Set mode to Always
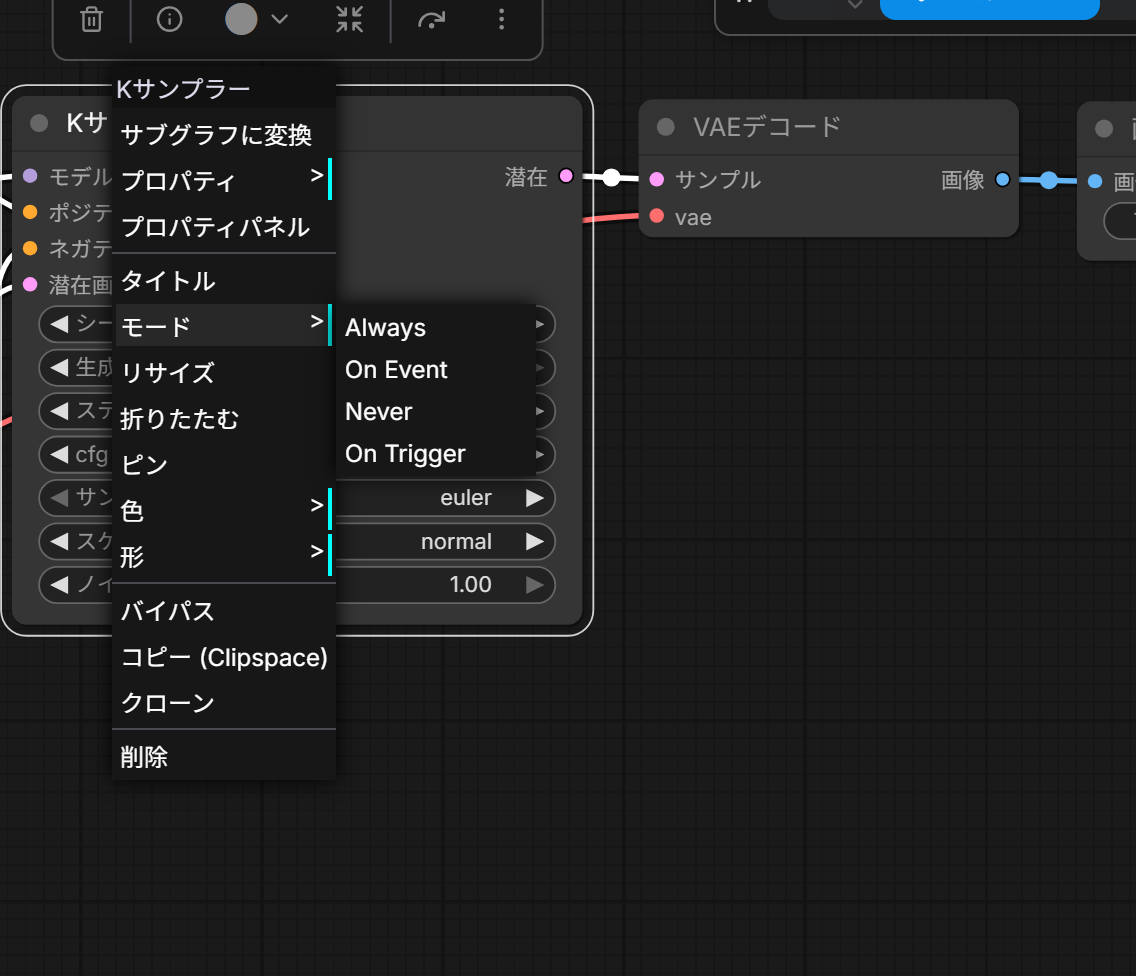Screen dimensions: 1136x976 (x=436, y=328)
